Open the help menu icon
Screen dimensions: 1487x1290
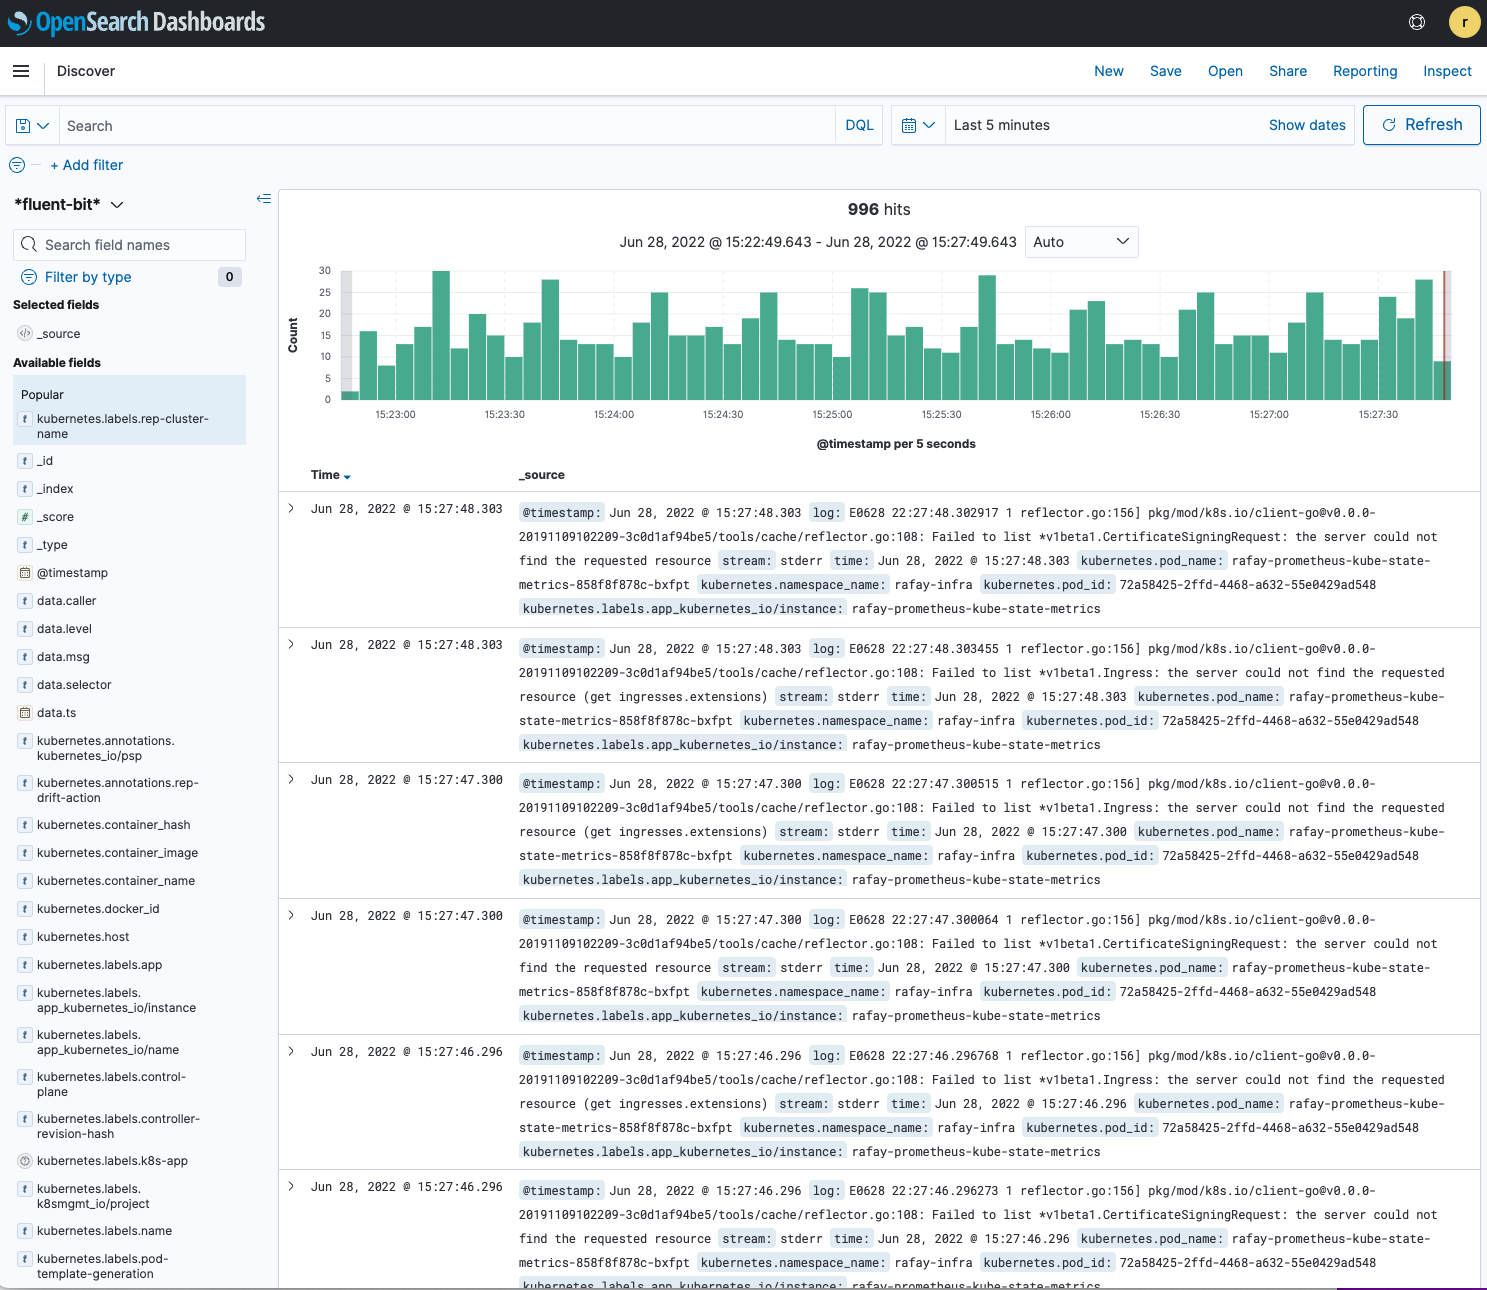pos(1417,22)
